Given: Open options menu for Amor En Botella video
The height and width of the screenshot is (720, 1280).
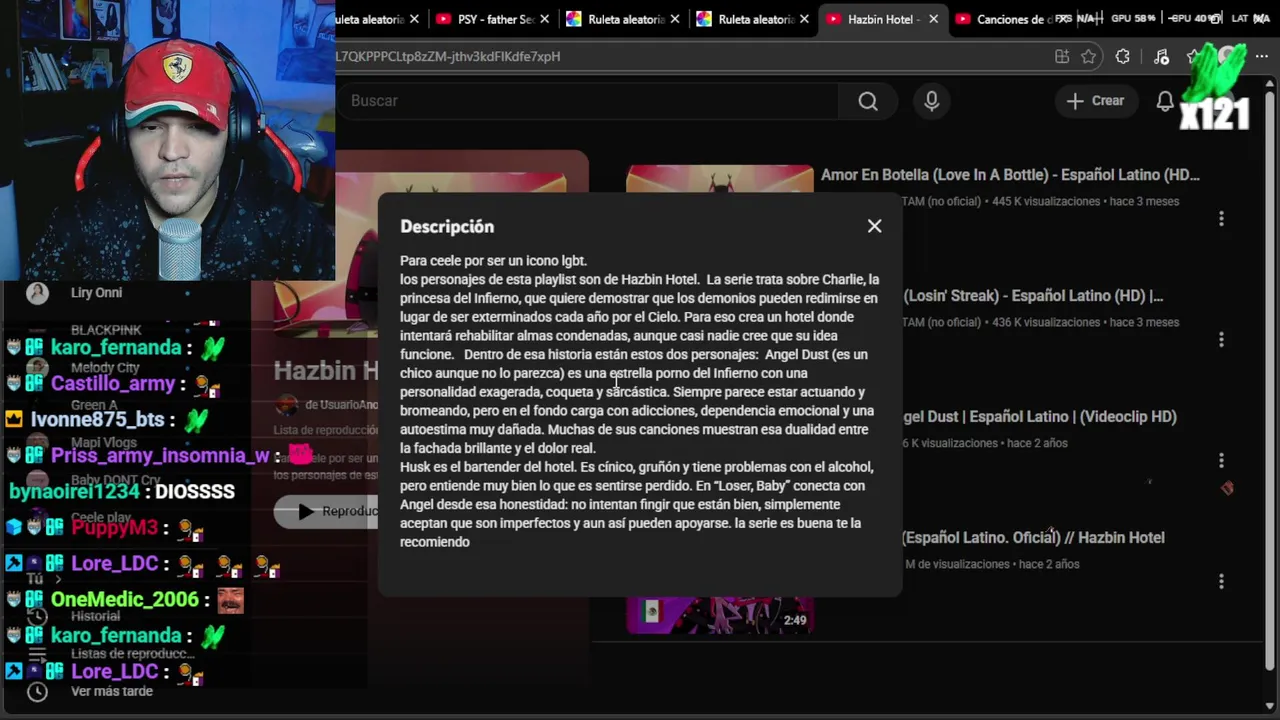Looking at the screenshot, I should [x=1221, y=218].
